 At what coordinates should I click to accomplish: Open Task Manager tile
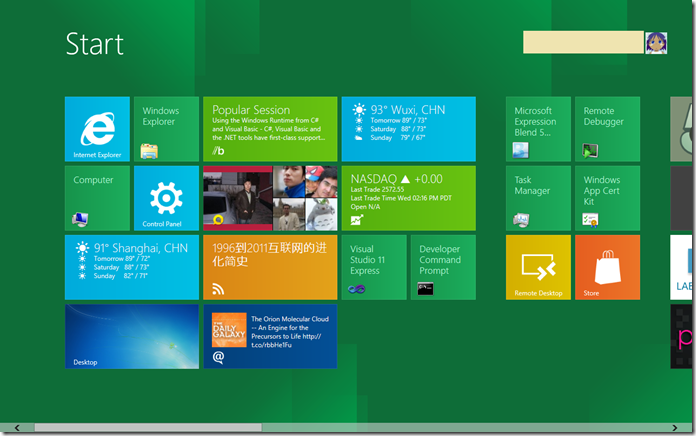click(538, 198)
